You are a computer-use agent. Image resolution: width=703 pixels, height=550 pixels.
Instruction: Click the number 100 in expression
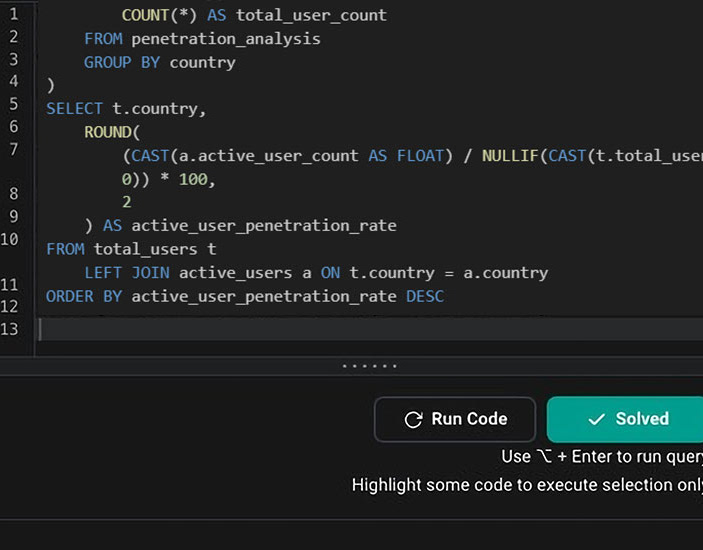tap(193, 180)
